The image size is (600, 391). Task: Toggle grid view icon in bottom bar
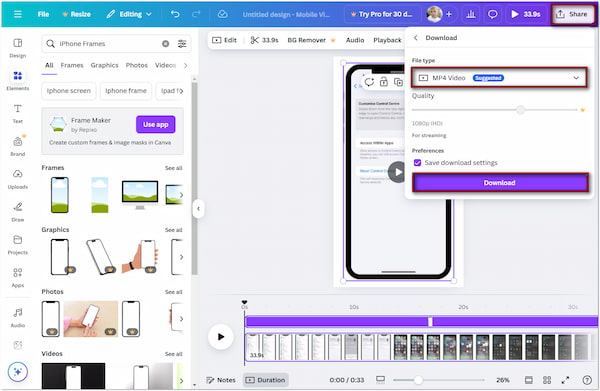[x=547, y=380]
